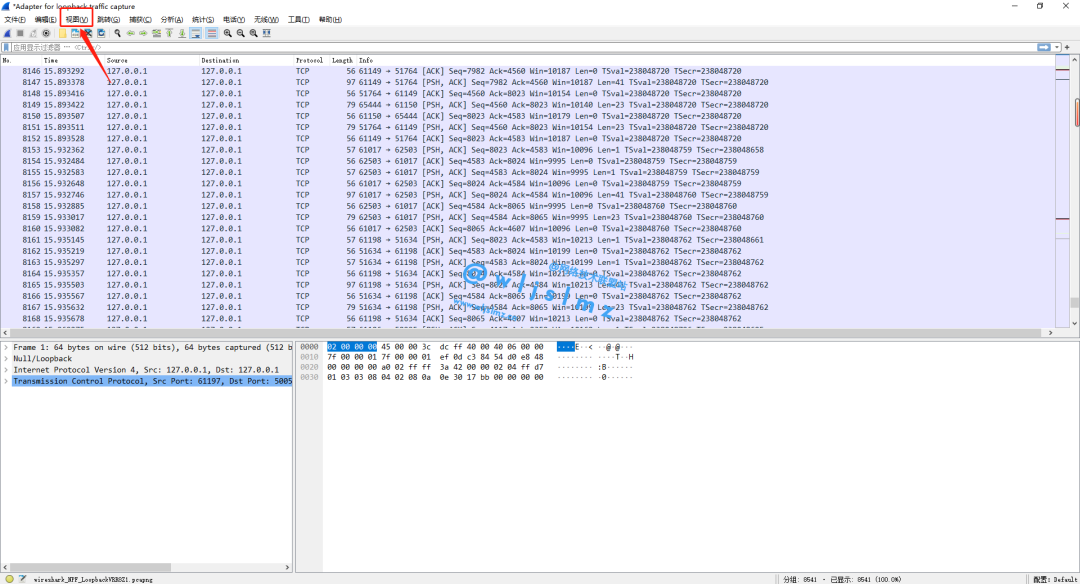The width and height of the screenshot is (1080, 584).
Task: Open the display filter history dropdown
Action: (x=1057, y=48)
